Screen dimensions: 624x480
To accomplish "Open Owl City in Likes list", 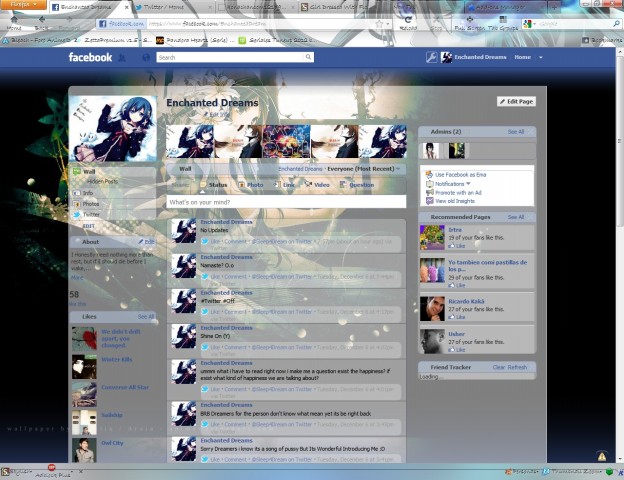I will click(x=112, y=443).
